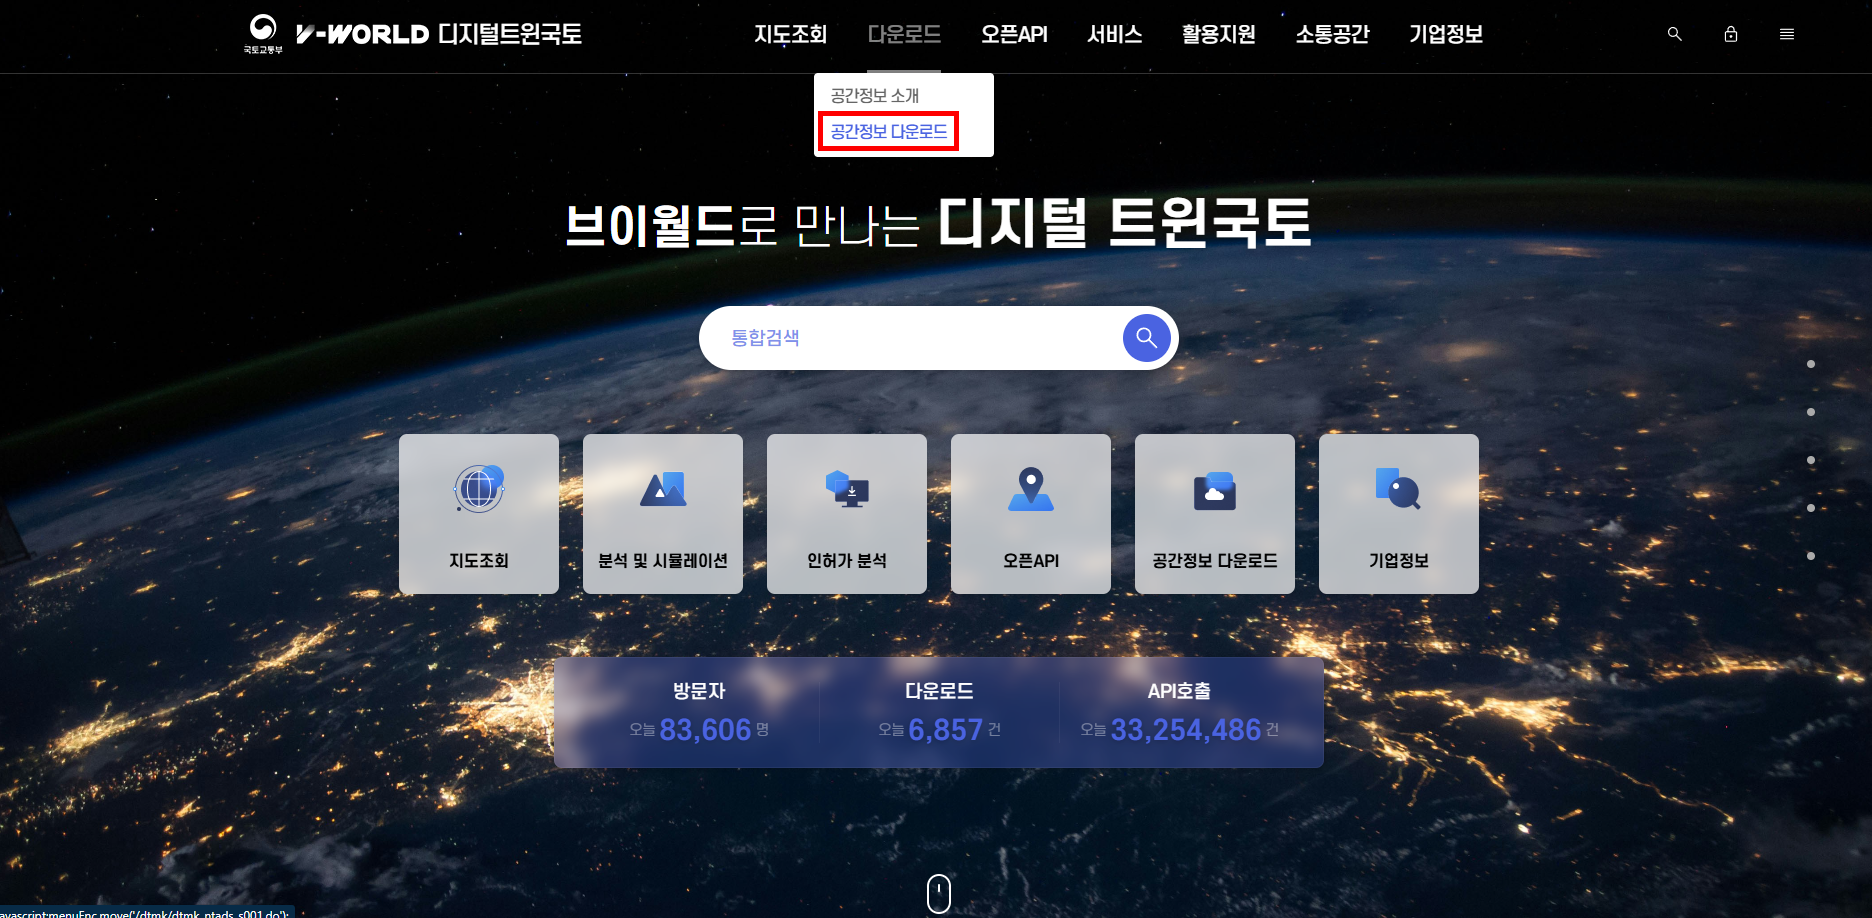Screen dimensions: 1872x918
Task: Click the 방문자 statistic heading
Action: (699, 691)
